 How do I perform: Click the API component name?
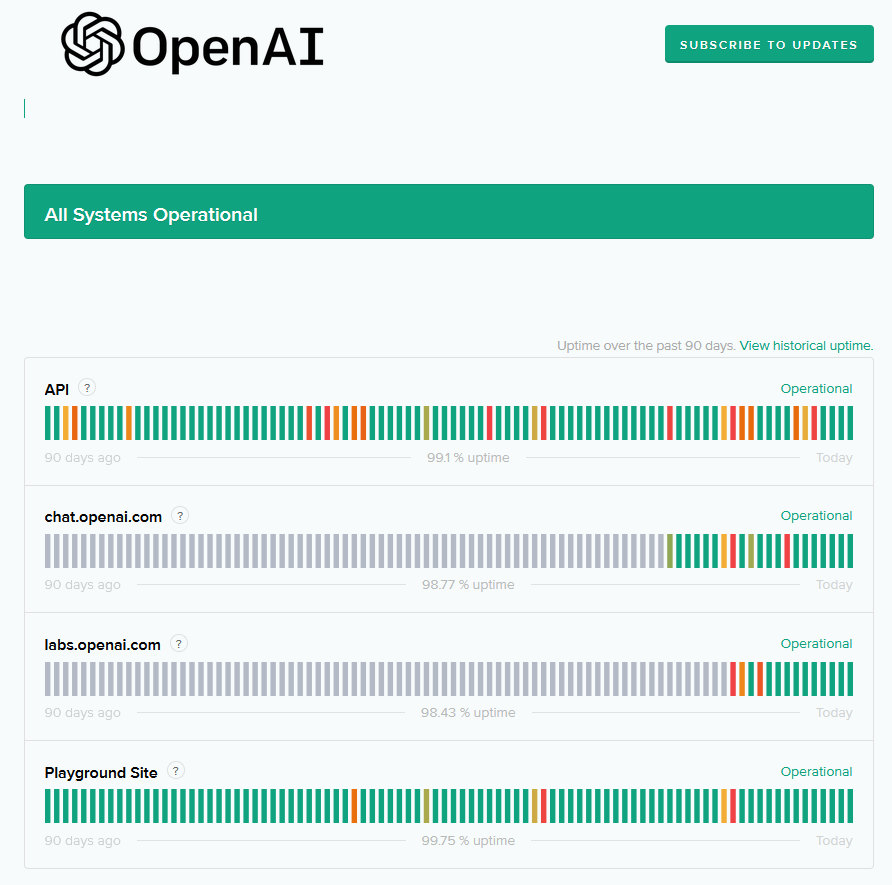pos(57,389)
